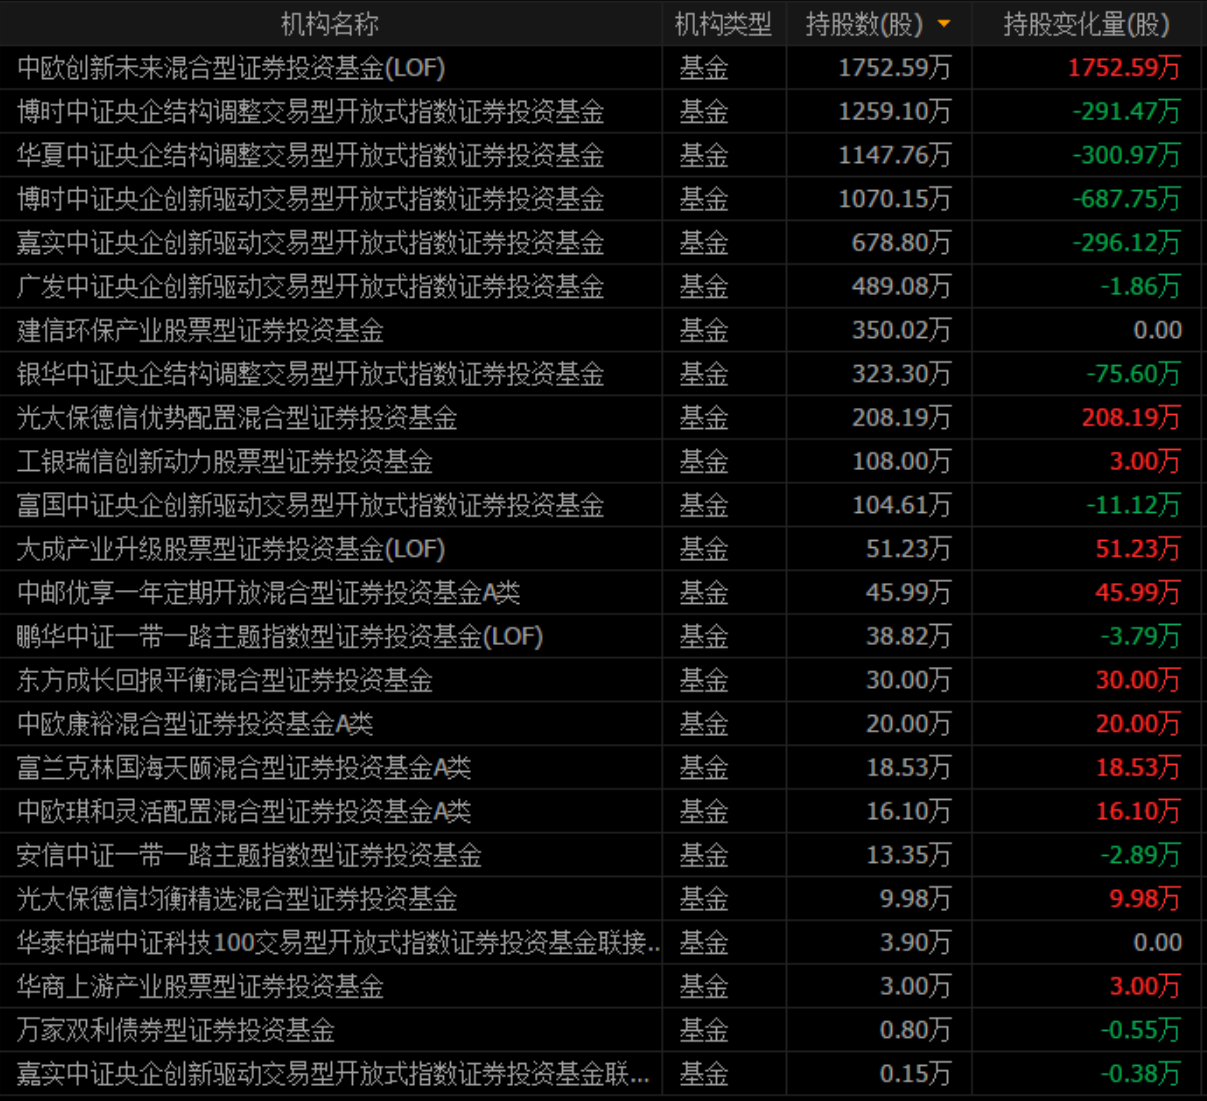Select 中欧康裕混合型证券投资基金A类
1207x1101 pixels.
[x=195, y=724]
